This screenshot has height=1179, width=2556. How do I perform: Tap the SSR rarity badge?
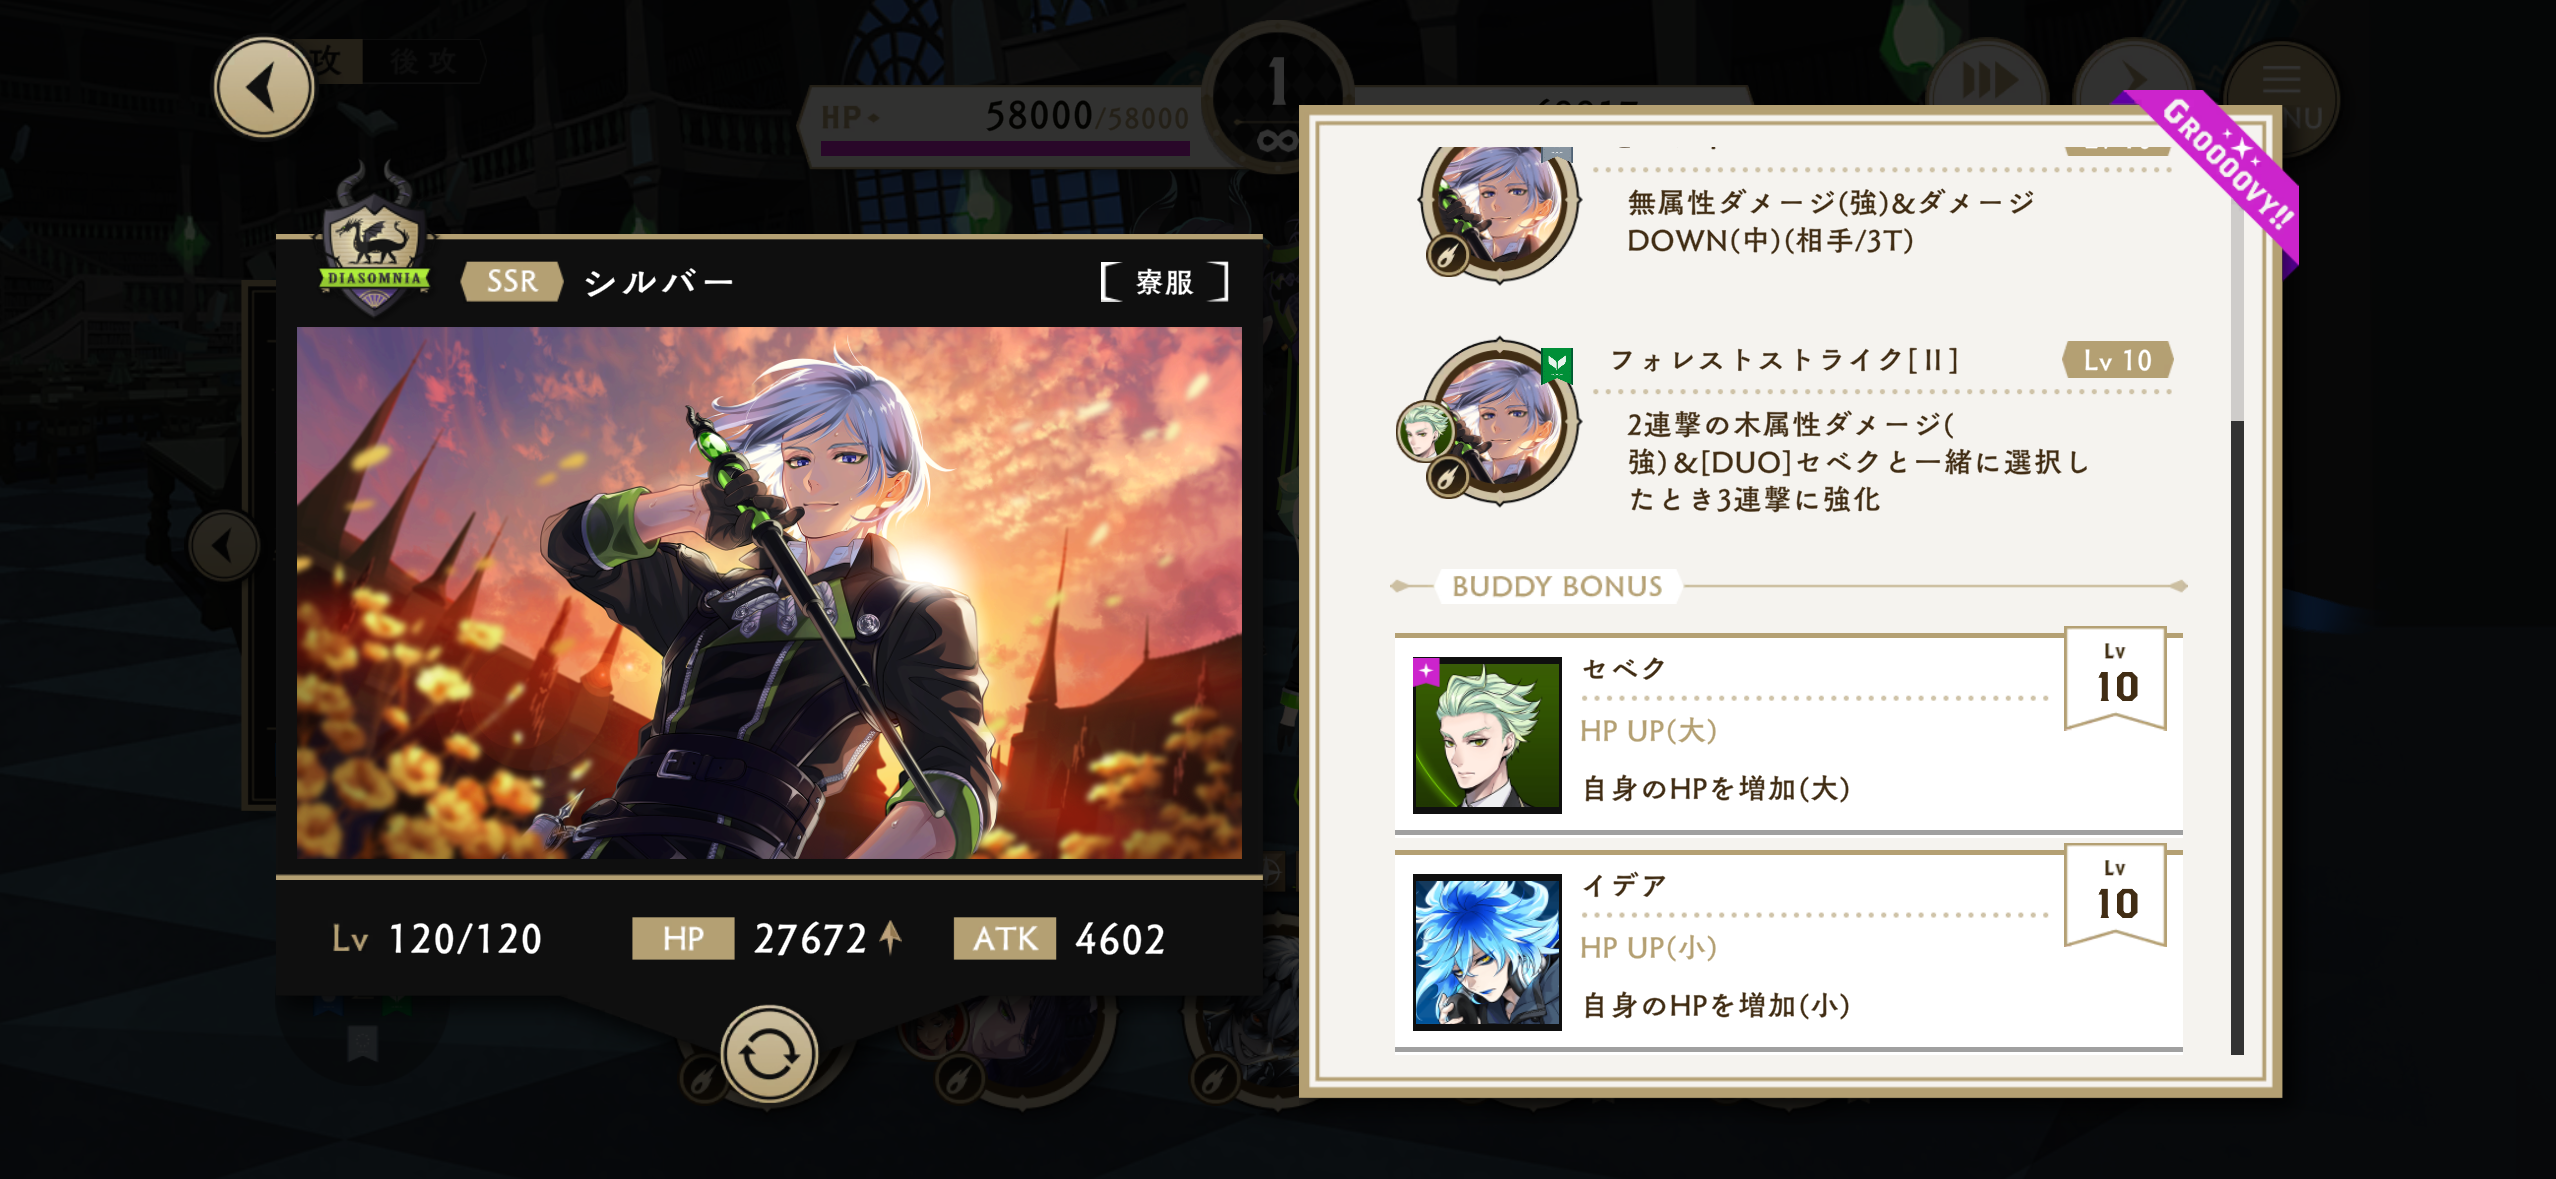(511, 282)
